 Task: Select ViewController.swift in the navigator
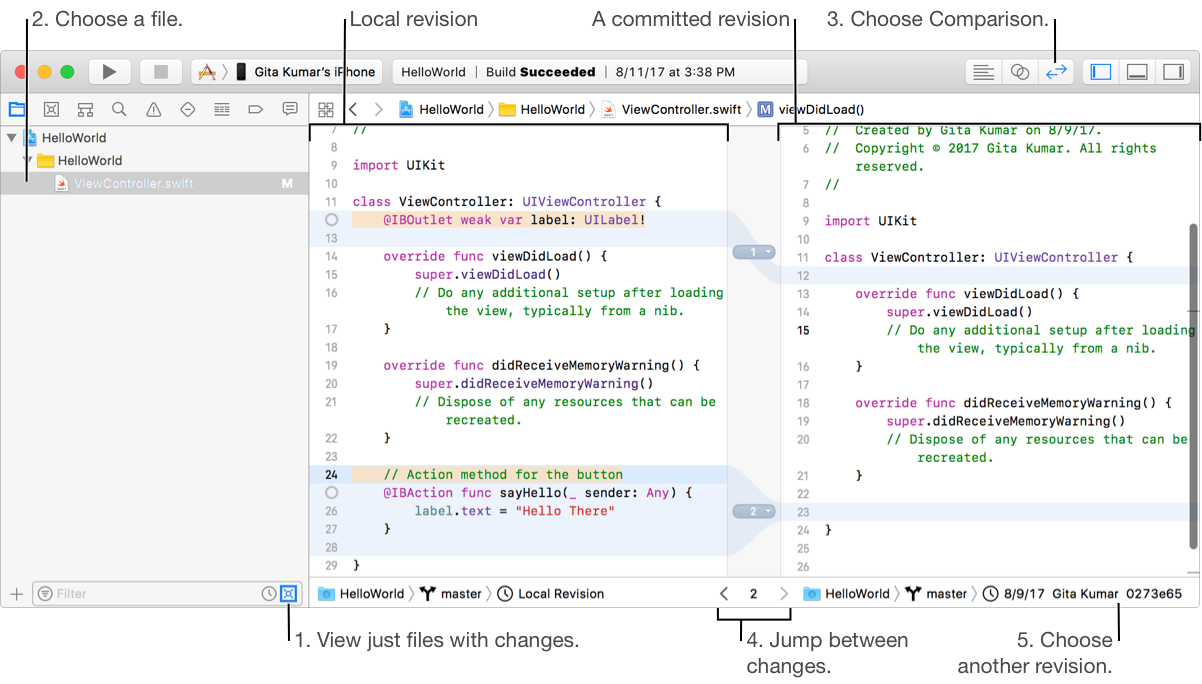[x=133, y=183]
